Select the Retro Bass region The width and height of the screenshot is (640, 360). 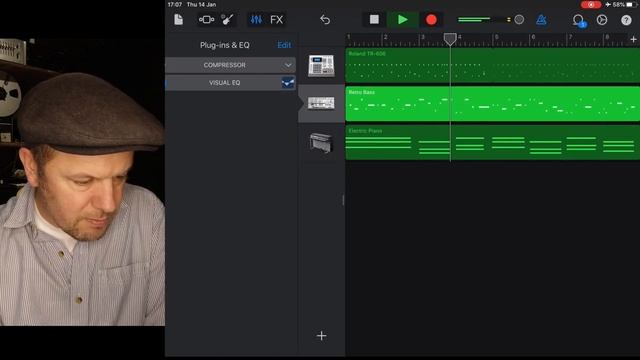pyautogui.click(x=493, y=104)
